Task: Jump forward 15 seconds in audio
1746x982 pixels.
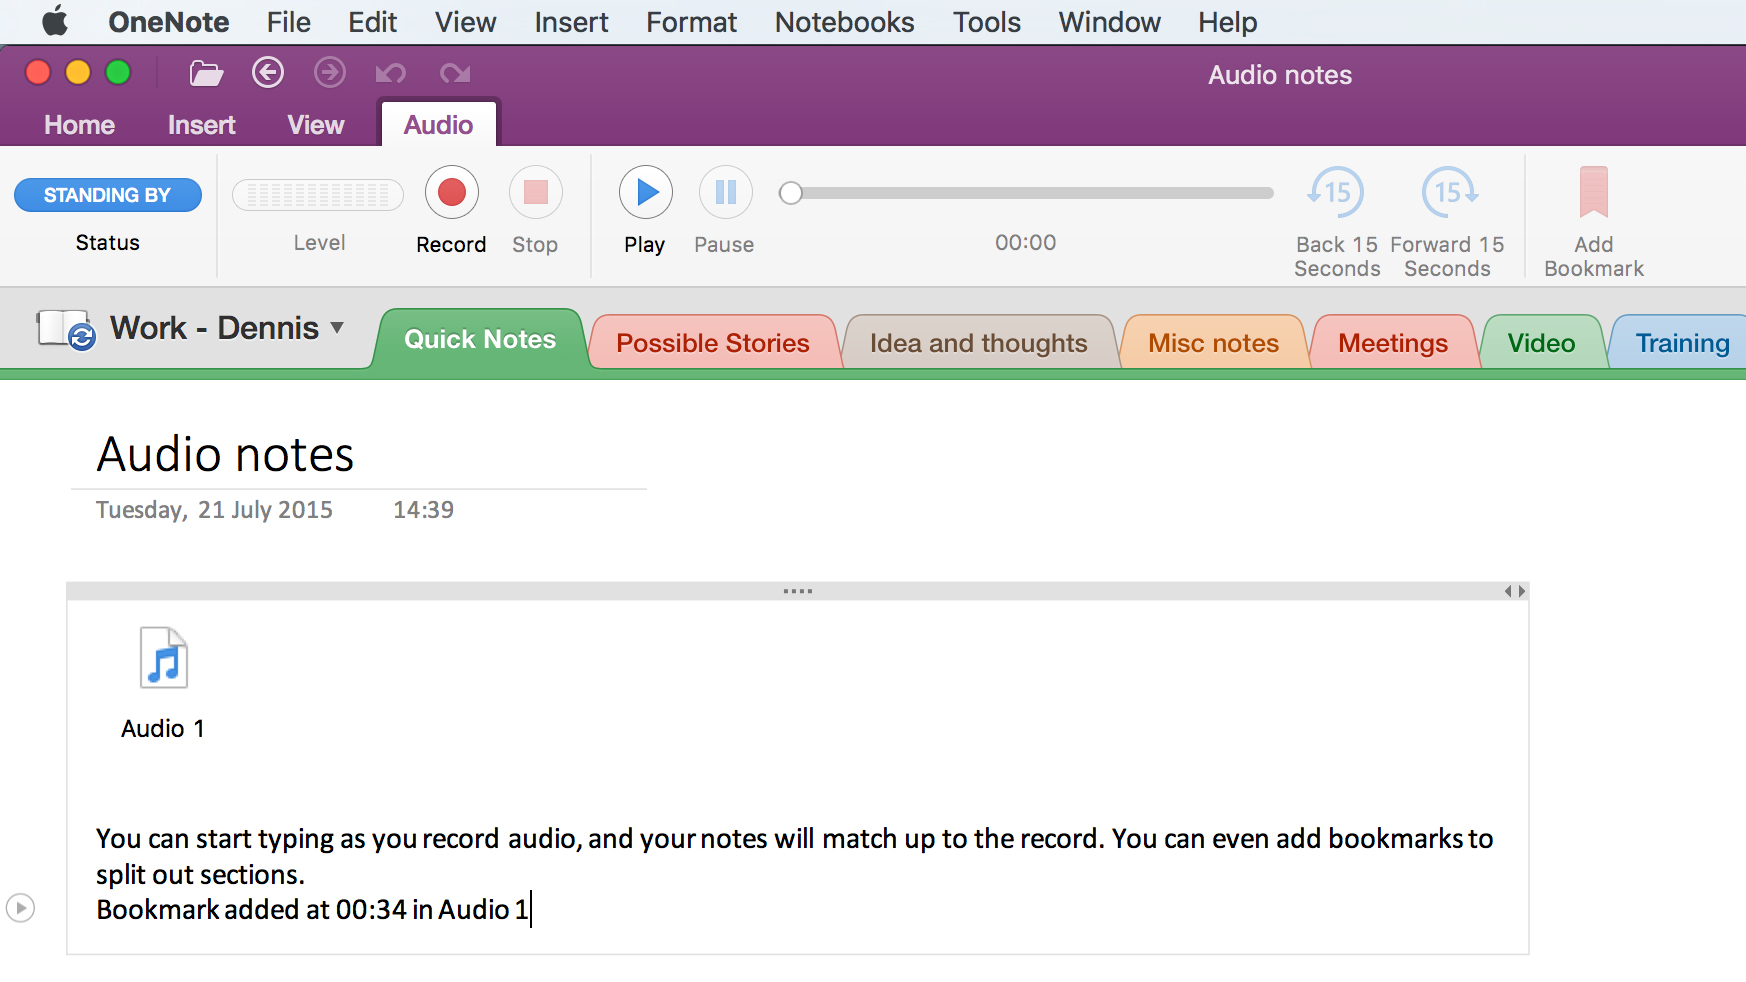Action: click(x=1446, y=193)
